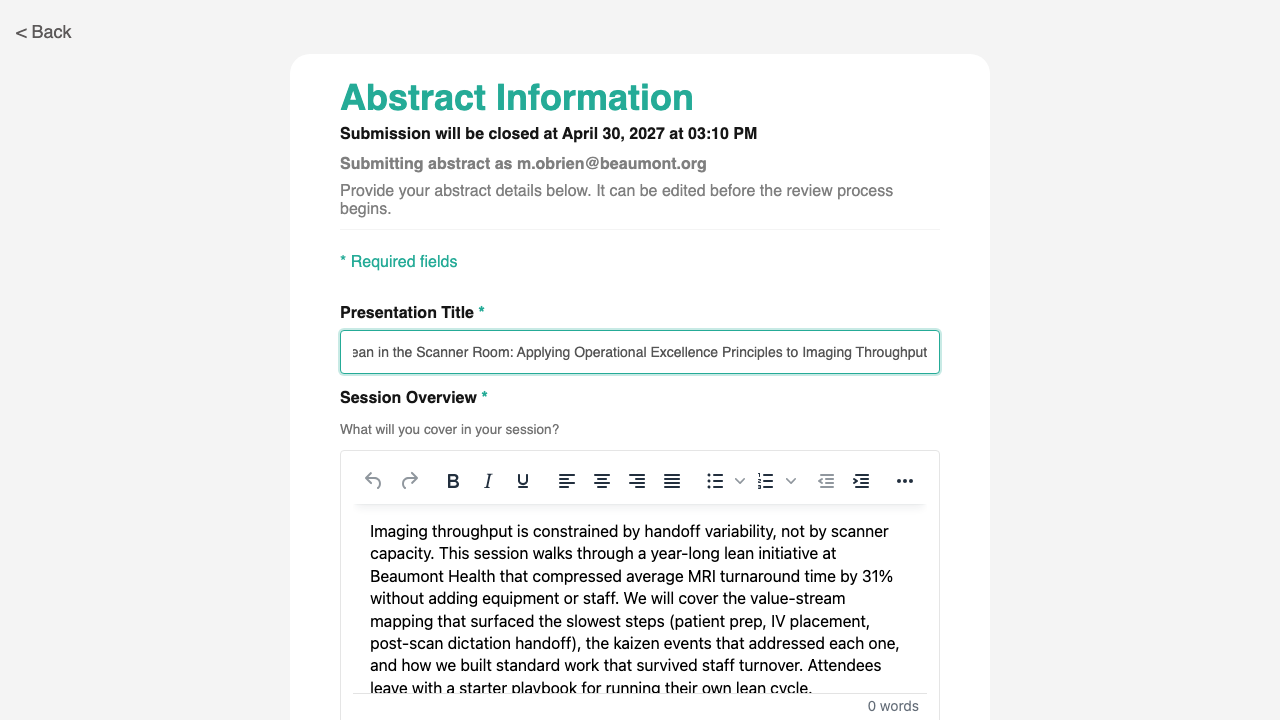Click the 'Abstract Information' heading

[517, 97]
